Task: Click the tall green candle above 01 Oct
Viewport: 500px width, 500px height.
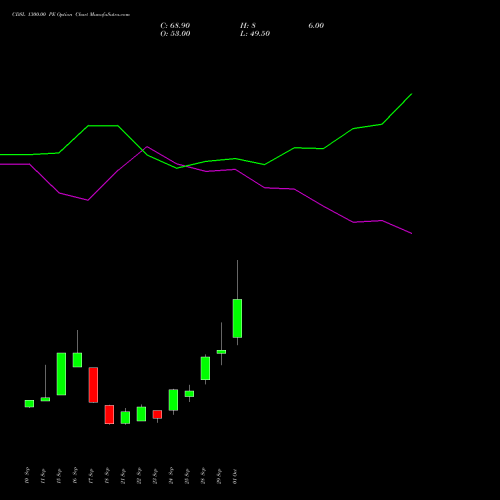Action: pyautogui.click(x=237, y=318)
